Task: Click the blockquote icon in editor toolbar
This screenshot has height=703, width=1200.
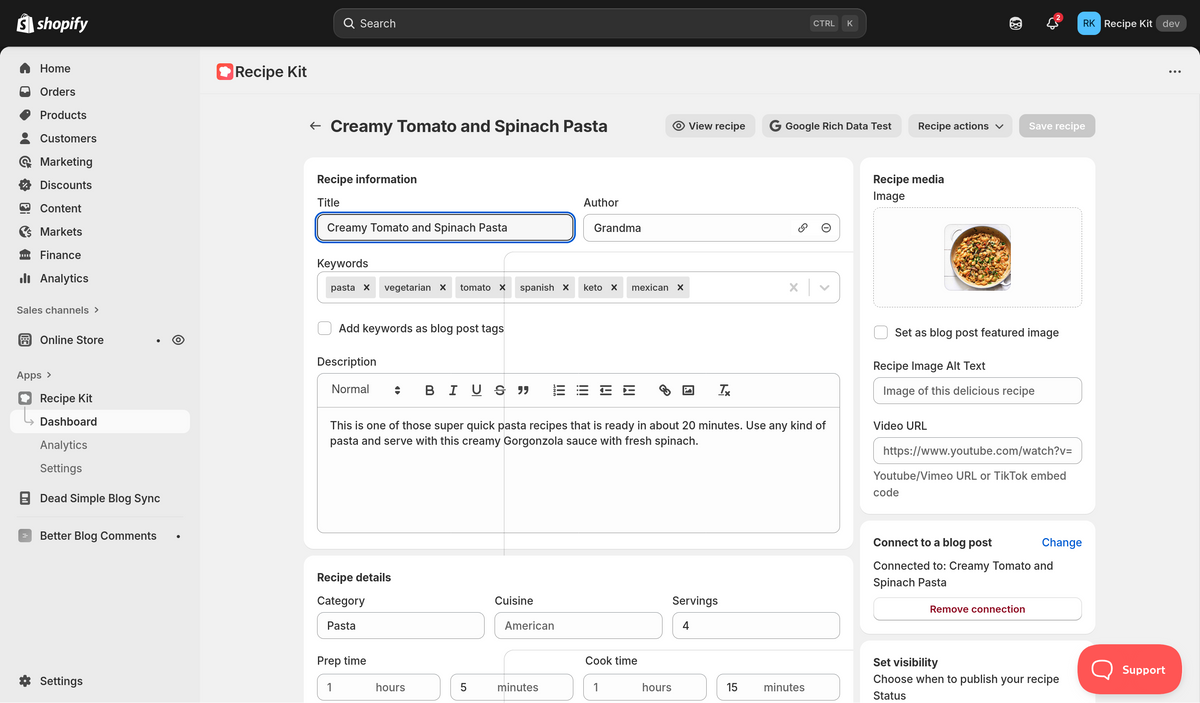Action: [523, 390]
